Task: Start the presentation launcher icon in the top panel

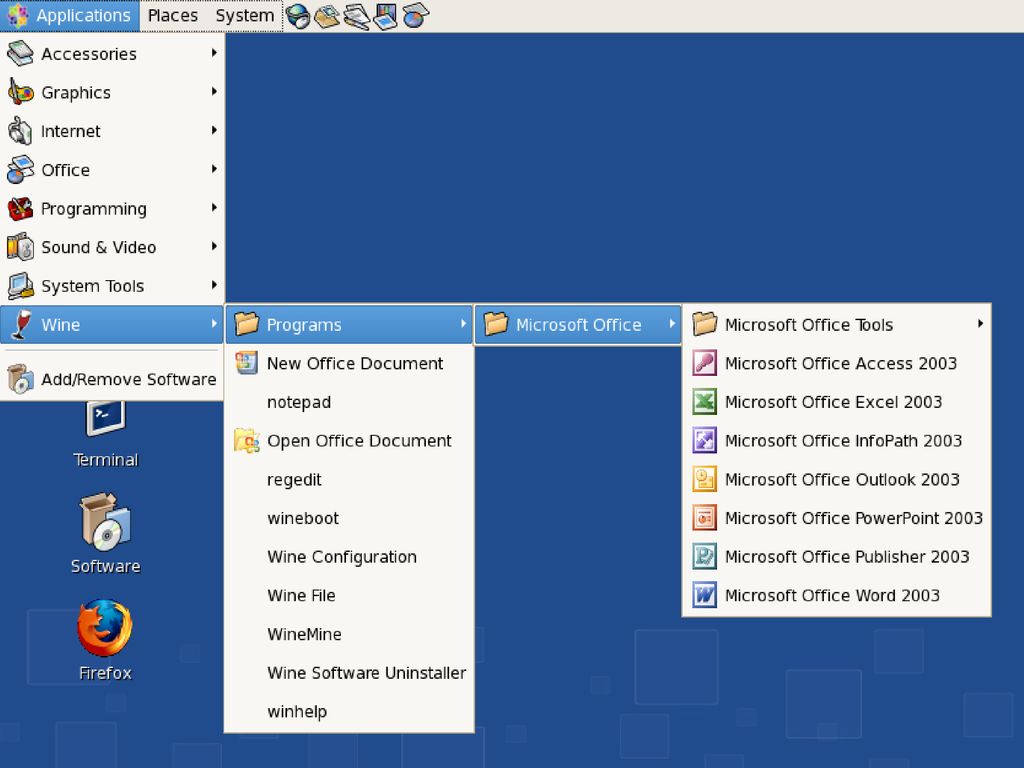Action: 385,16
